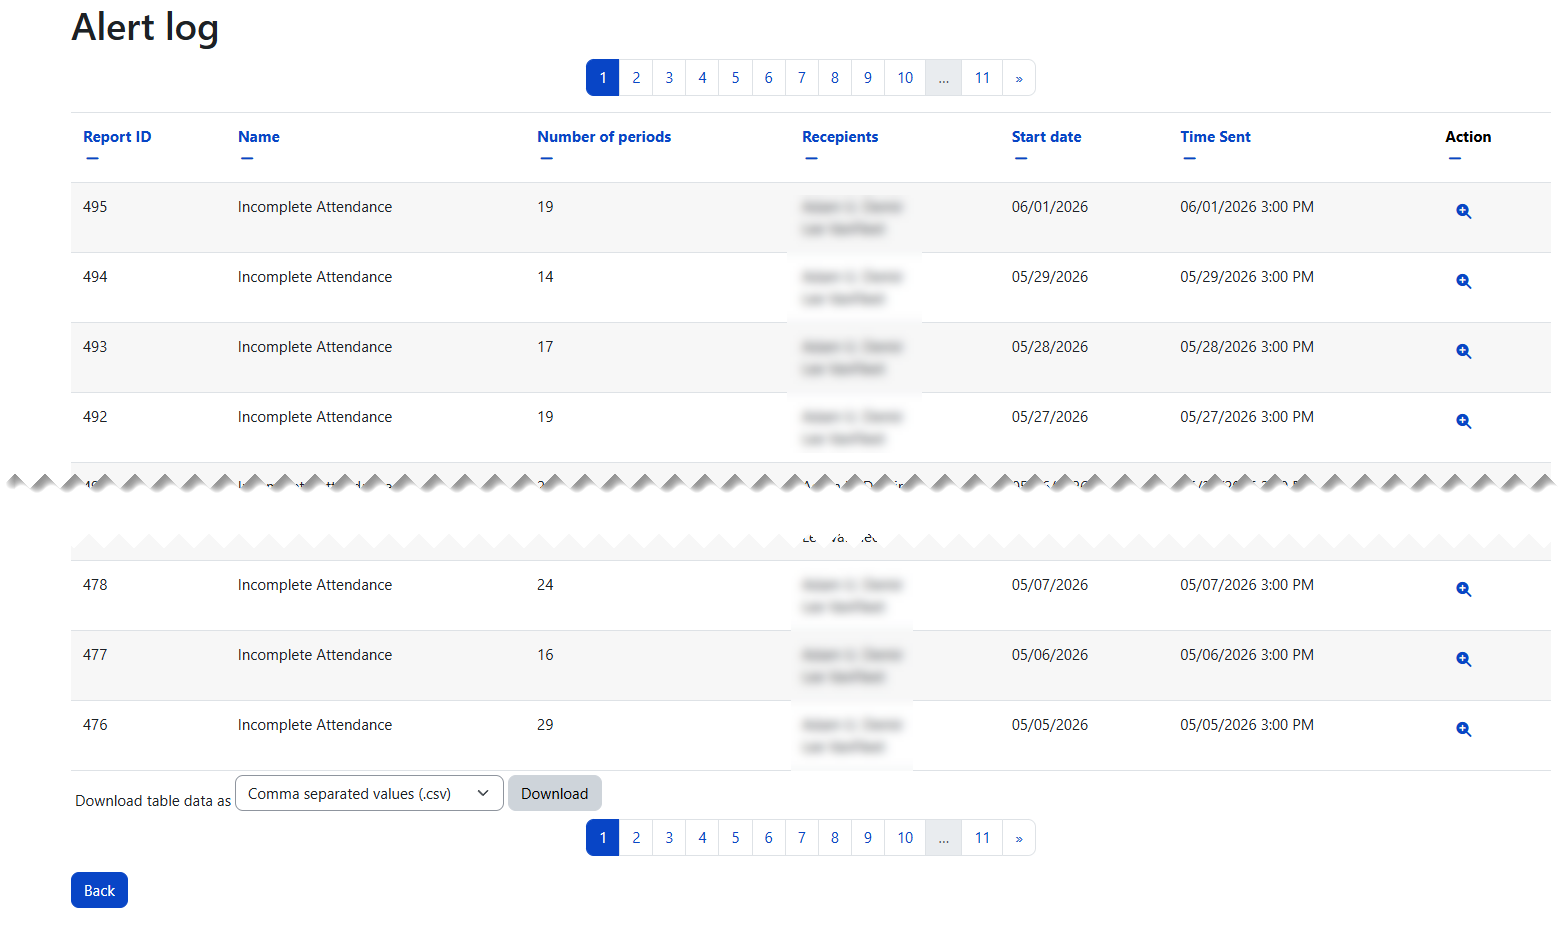Sort table by Name
Viewport: 1560px width, 940px height.
coord(259,137)
